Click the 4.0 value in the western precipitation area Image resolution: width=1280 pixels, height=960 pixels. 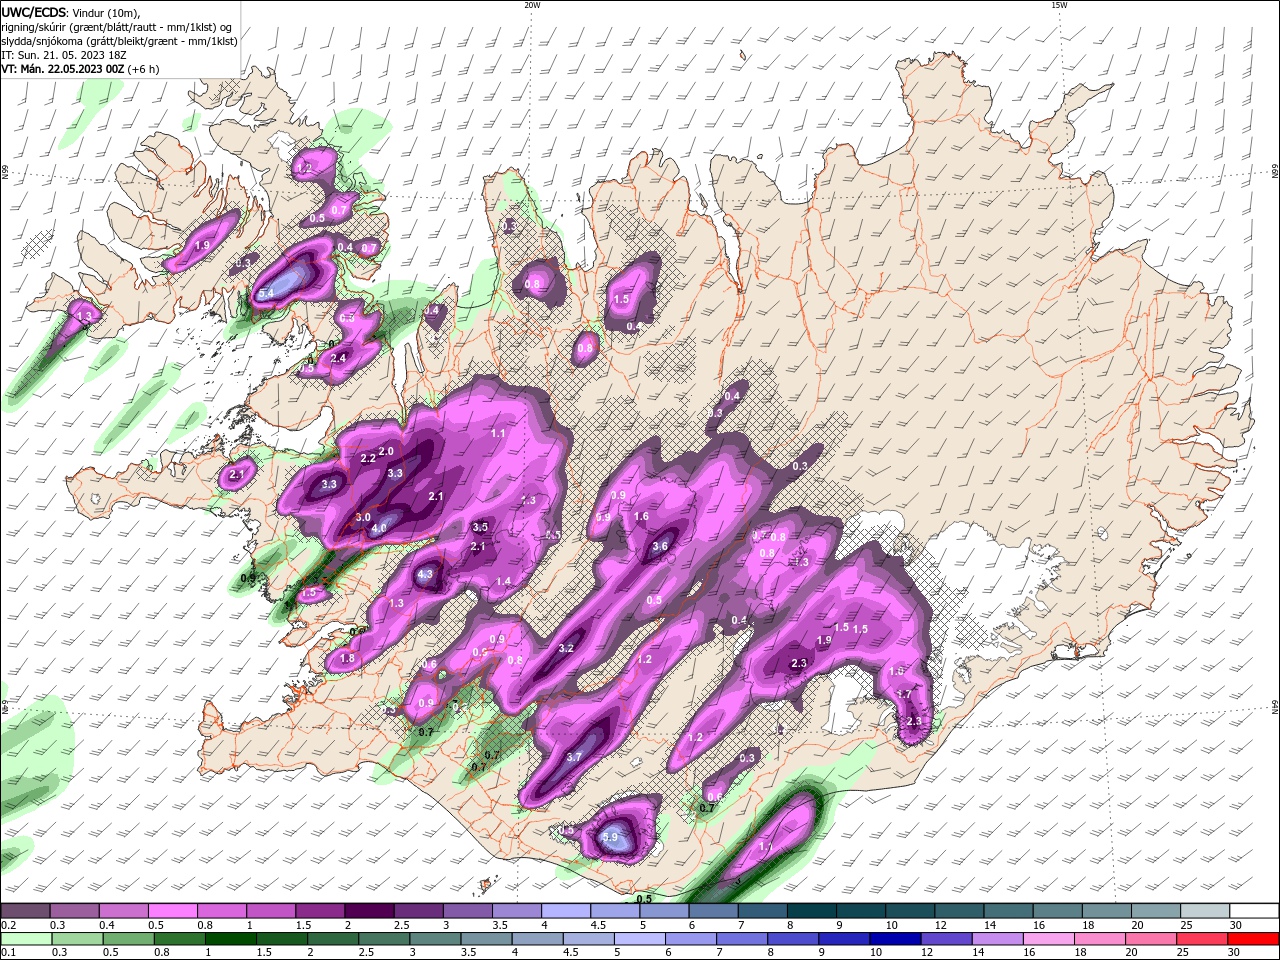pos(379,528)
